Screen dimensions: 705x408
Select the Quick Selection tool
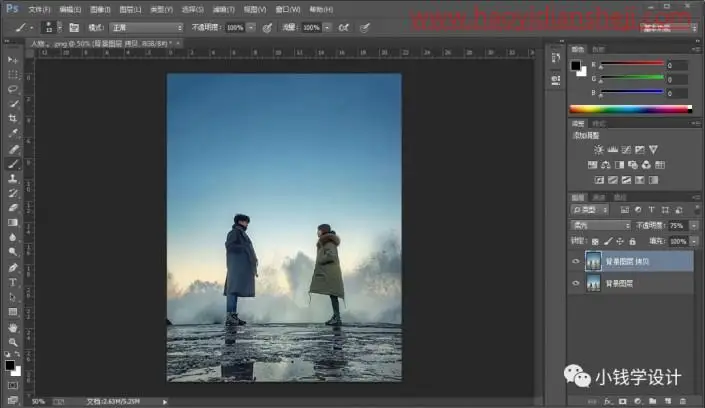[13, 104]
